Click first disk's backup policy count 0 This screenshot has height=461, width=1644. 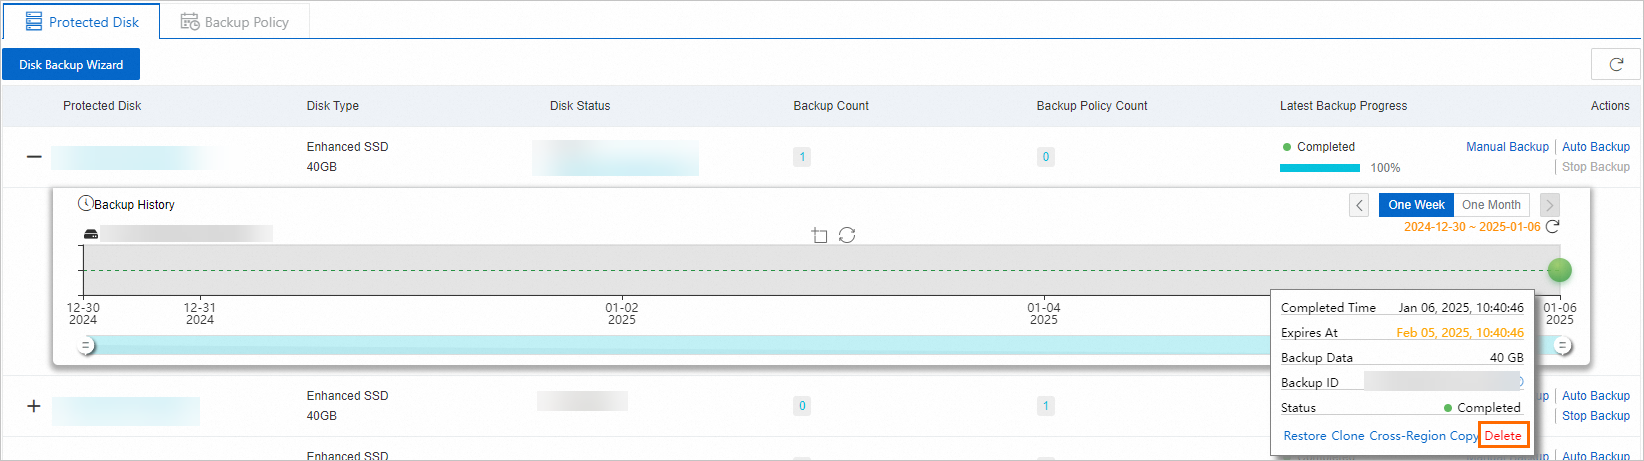click(x=1046, y=157)
